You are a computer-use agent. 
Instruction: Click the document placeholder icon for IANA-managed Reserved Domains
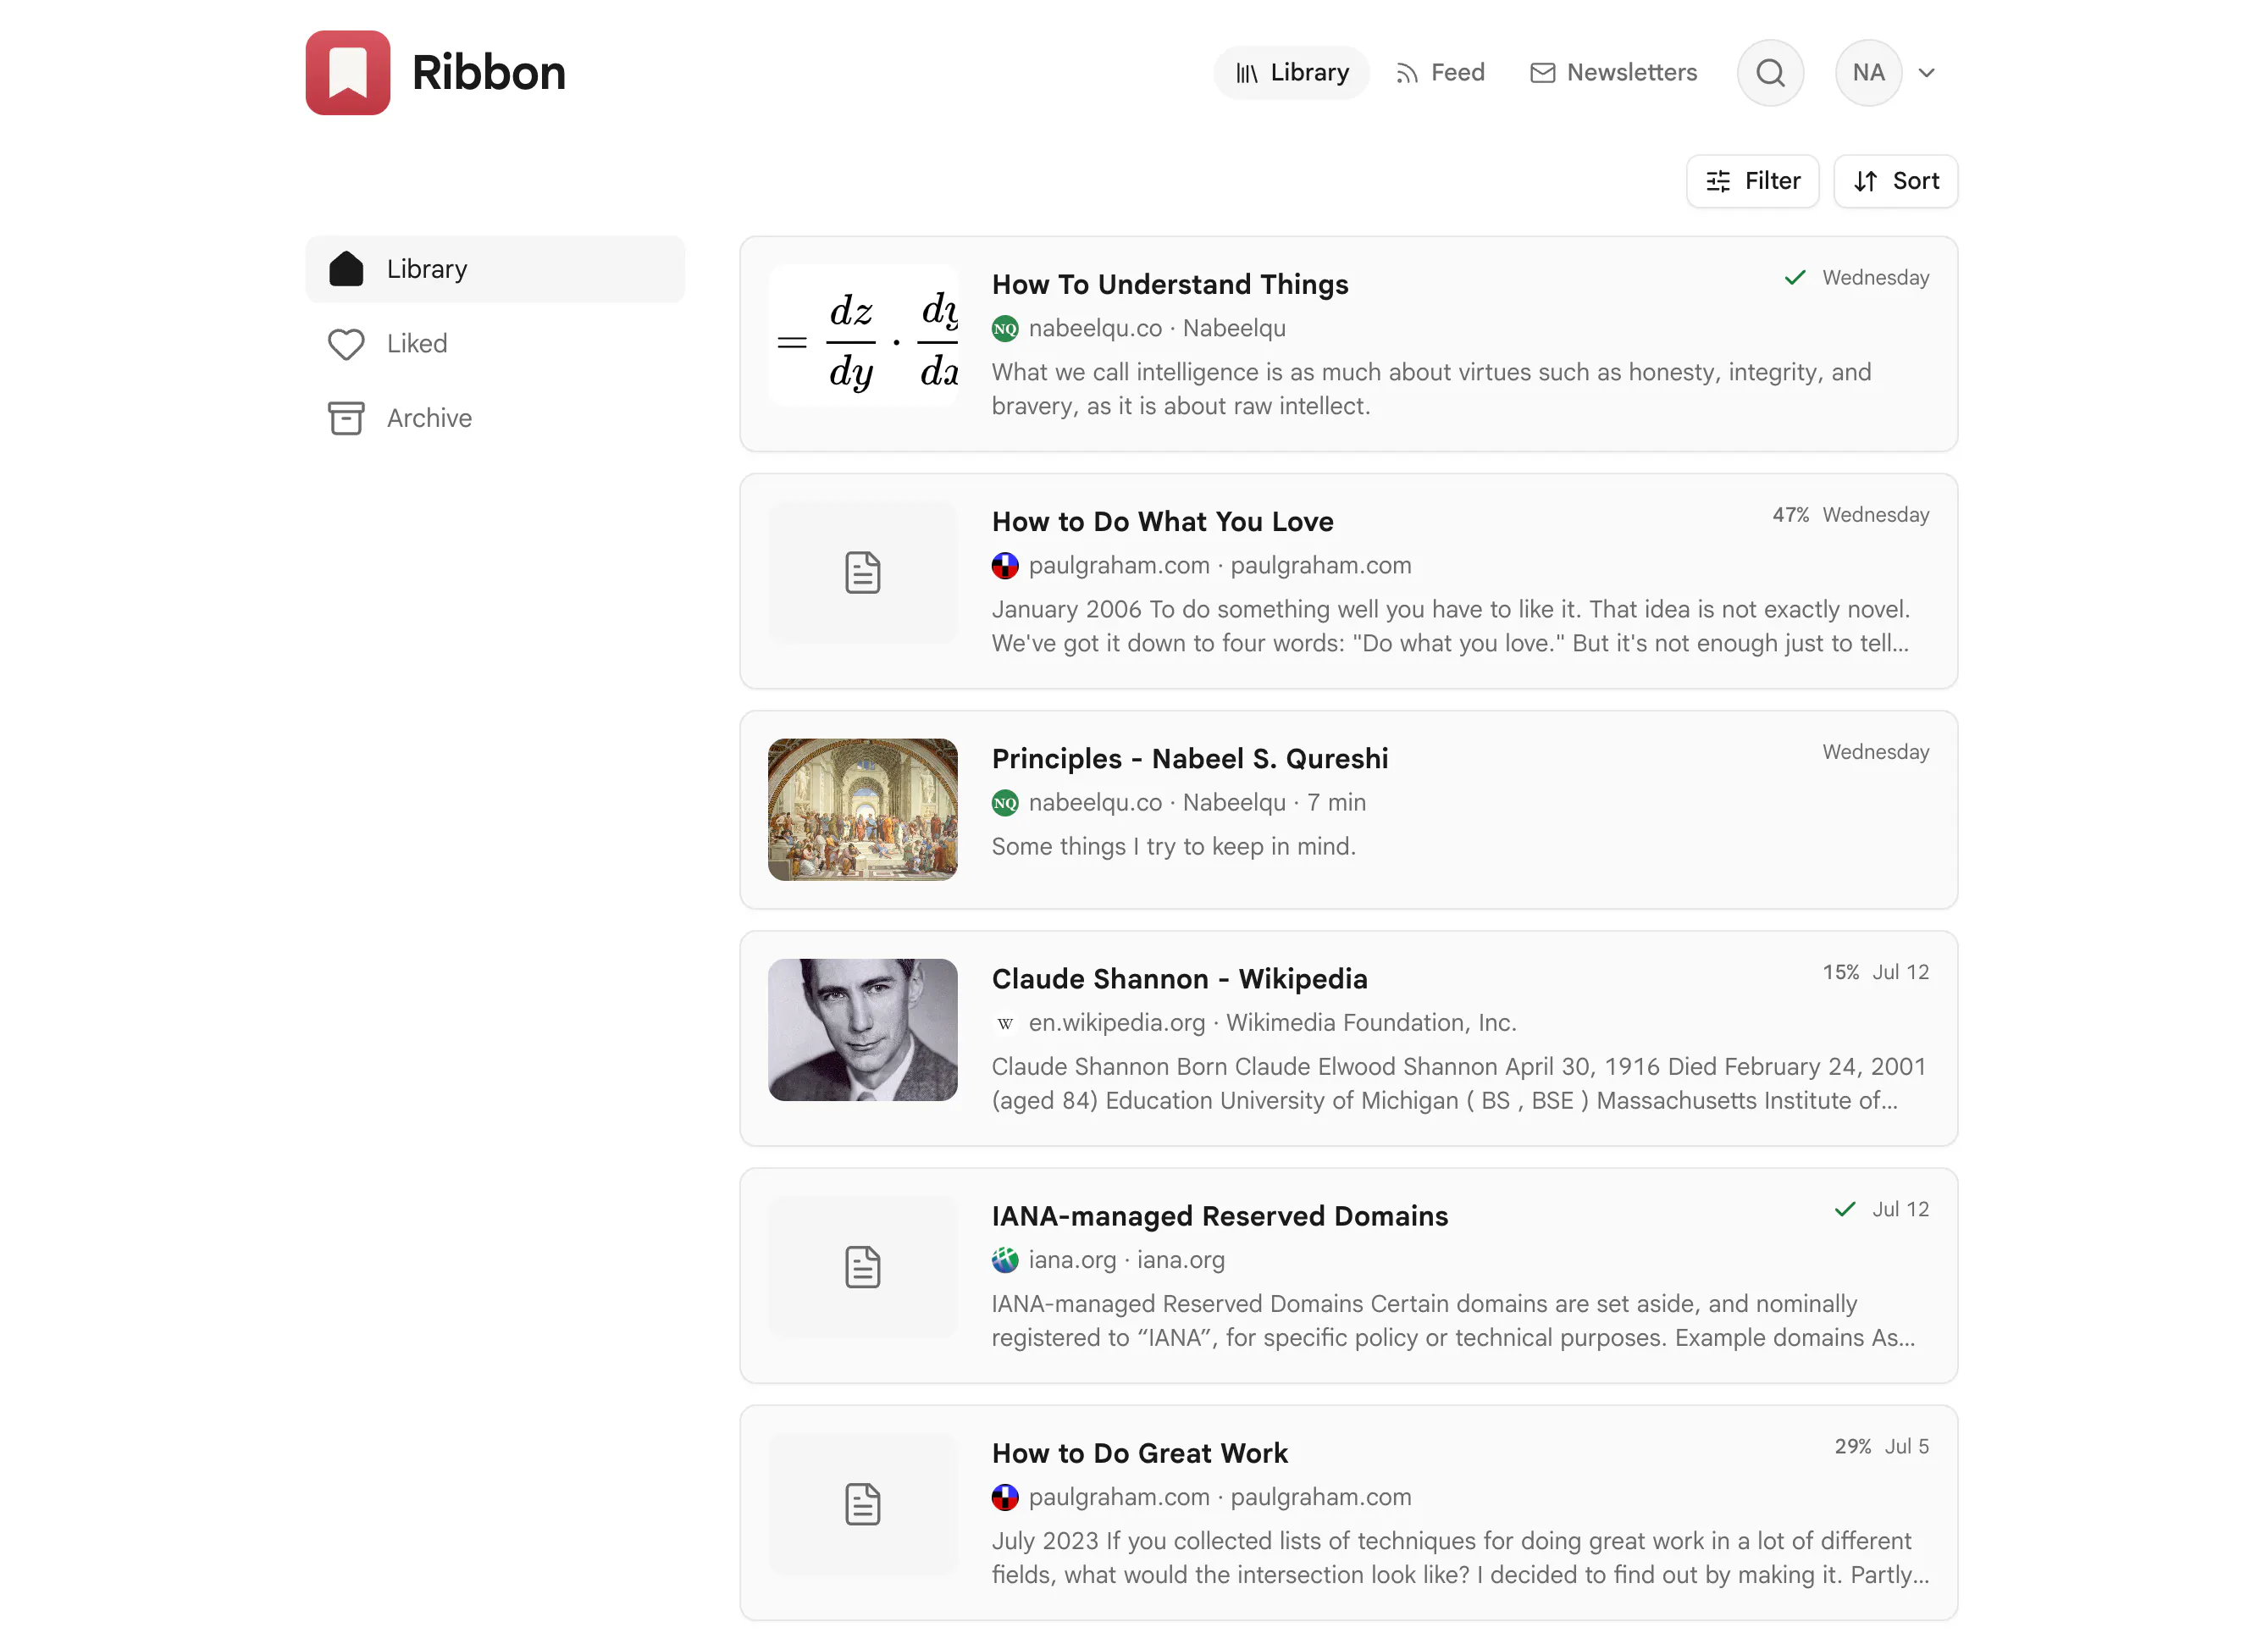pos(862,1266)
